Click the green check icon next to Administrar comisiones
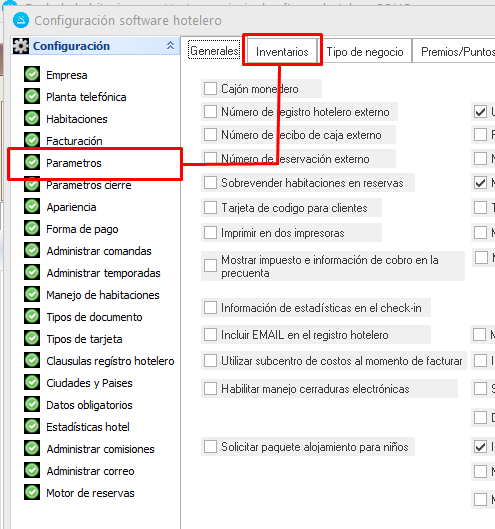 (x=32, y=448)
